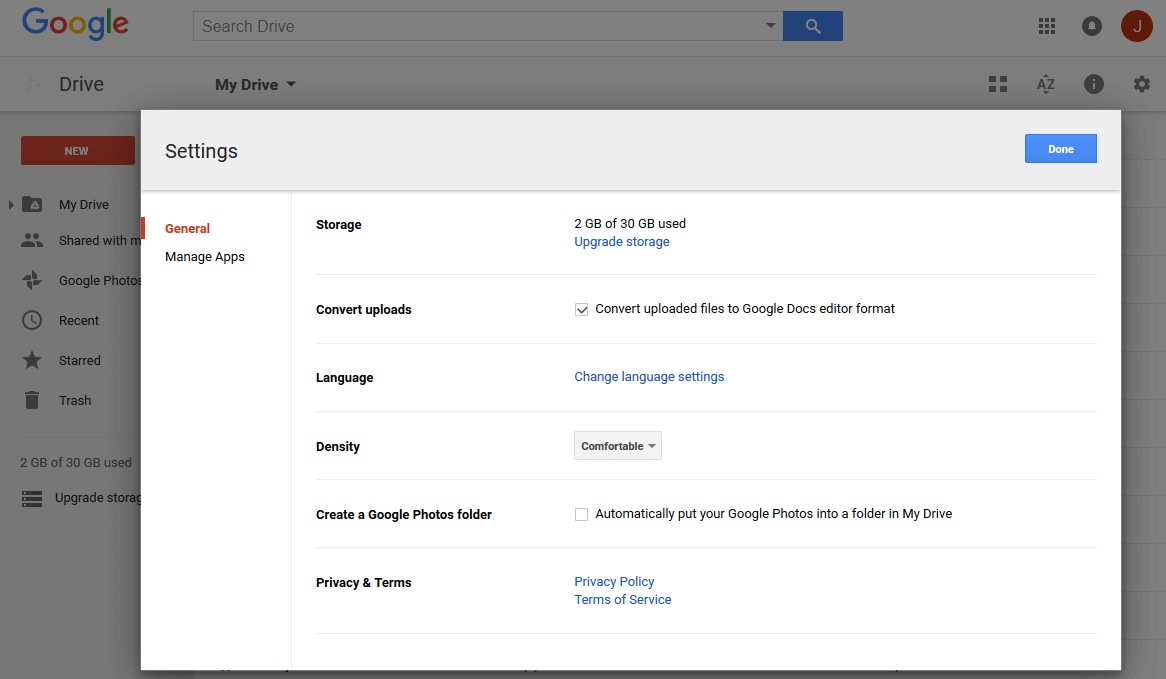Open the My Drive header dropdown
Screen dimensions: 1166x679
pyautogui.click(x=255, y=84)
